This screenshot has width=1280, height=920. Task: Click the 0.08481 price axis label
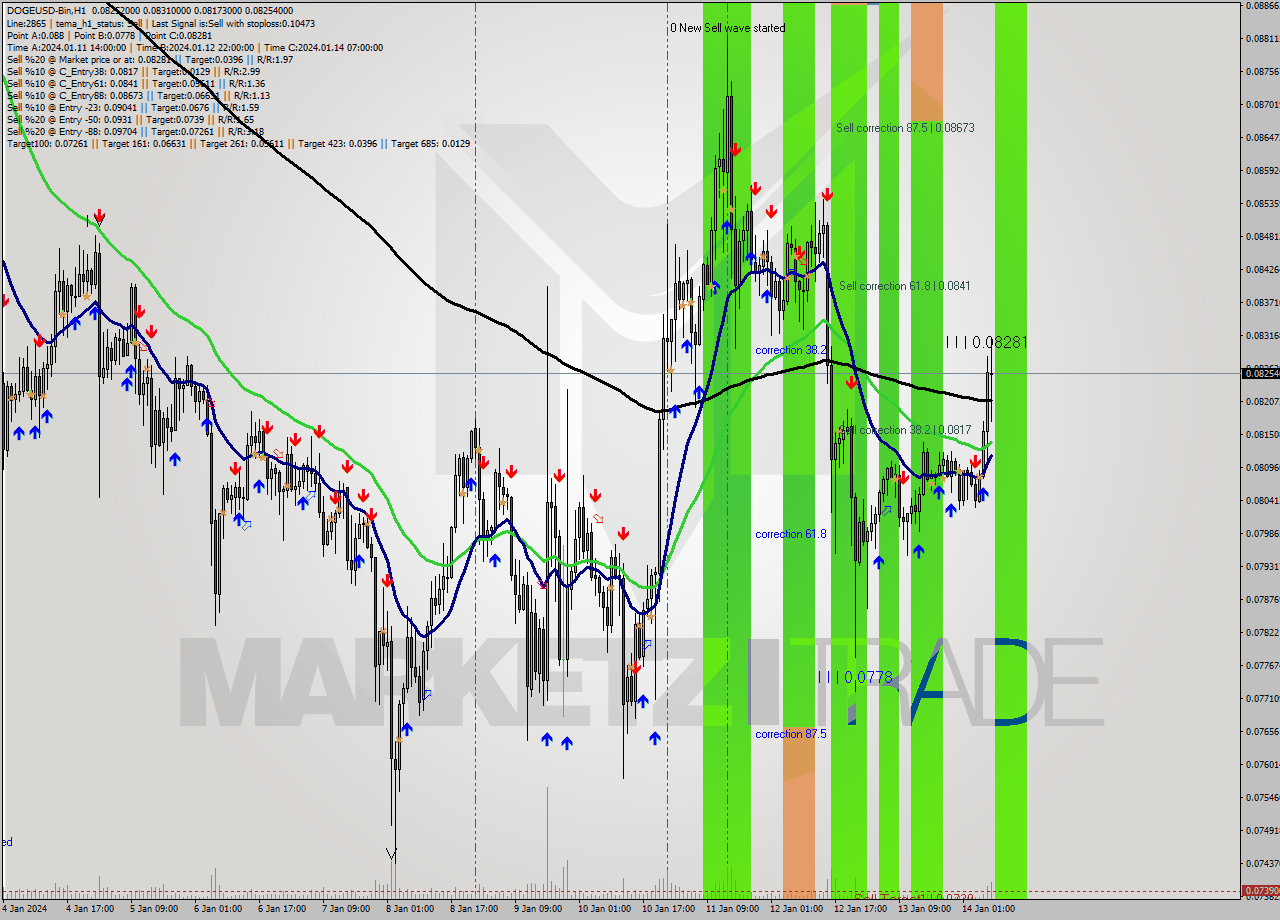coord(1262,237)
